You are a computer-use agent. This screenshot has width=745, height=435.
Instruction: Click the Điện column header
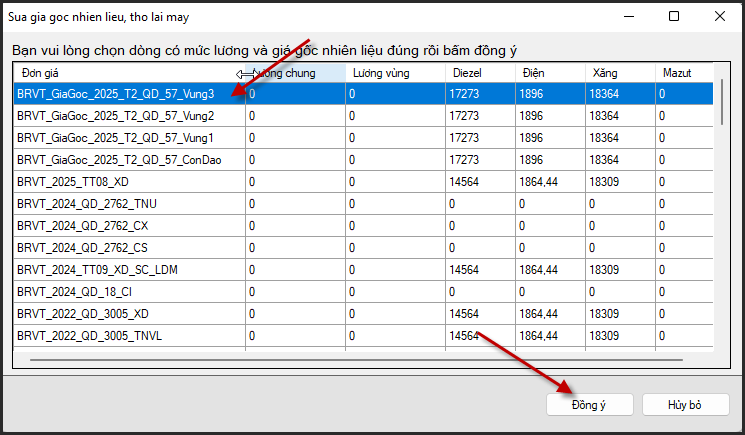549,73
